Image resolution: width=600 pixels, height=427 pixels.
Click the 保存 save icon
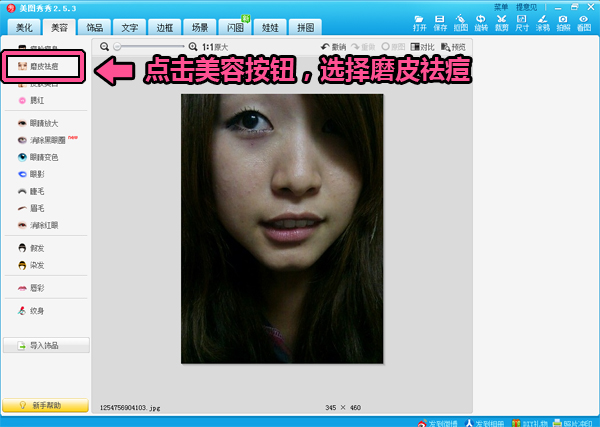[x=440, y=23]
